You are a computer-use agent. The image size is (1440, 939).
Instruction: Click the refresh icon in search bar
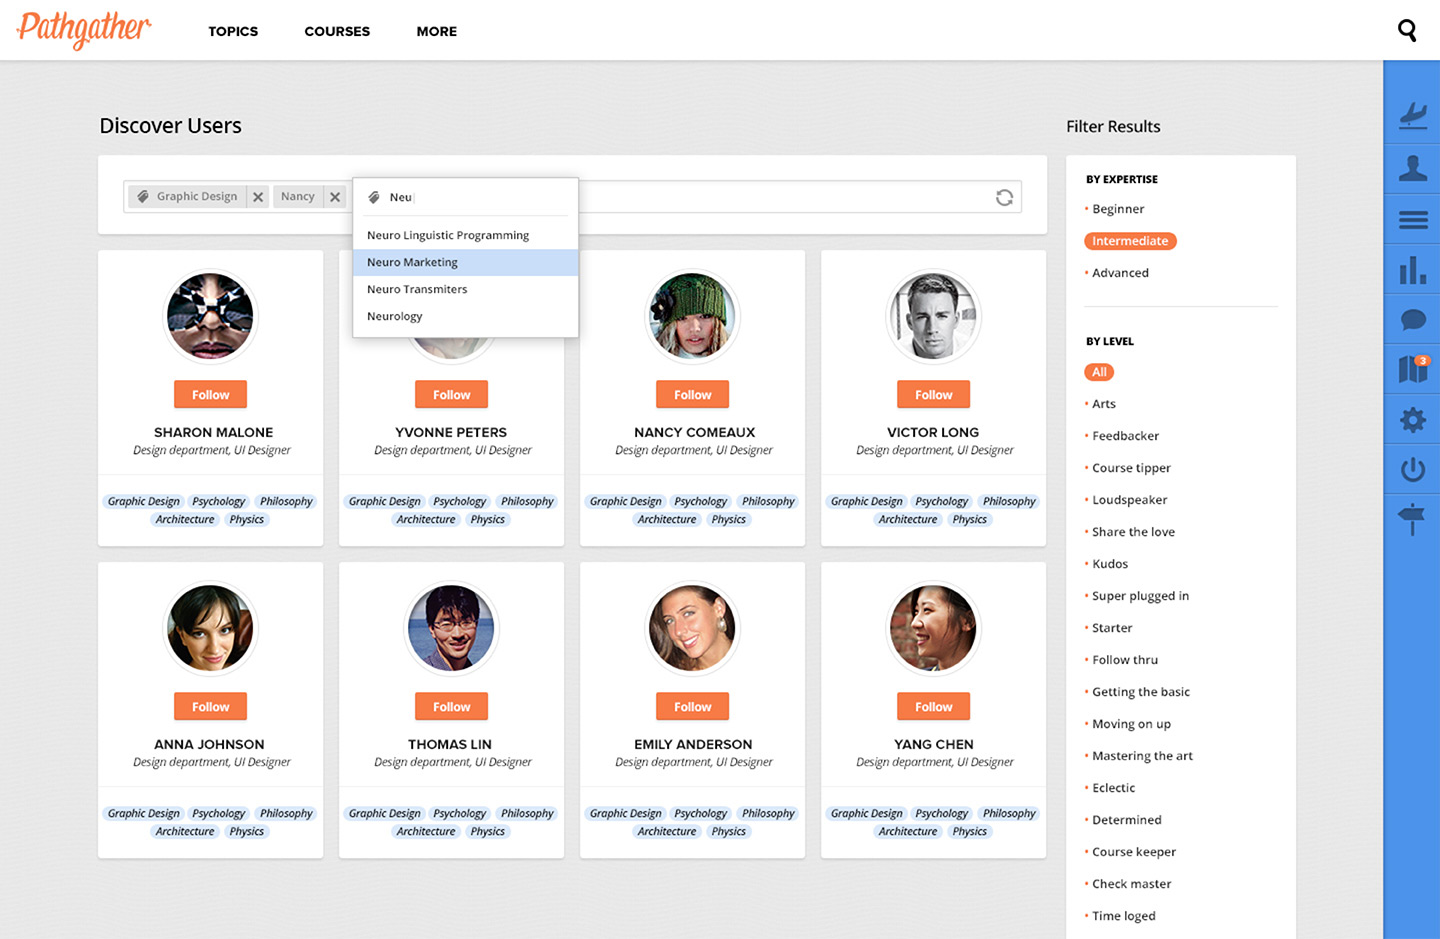(1004, 198)
